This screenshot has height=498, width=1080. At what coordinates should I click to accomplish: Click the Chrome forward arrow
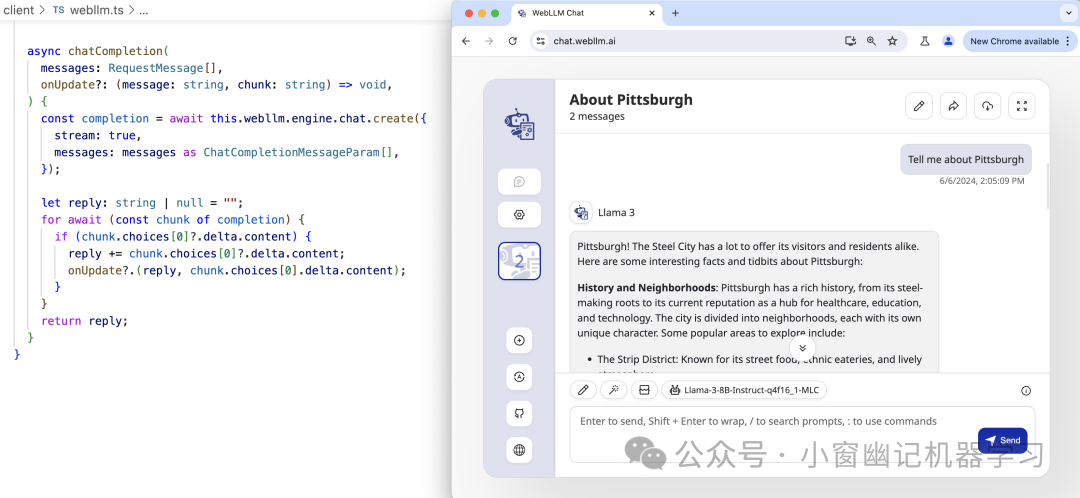point(489,41)
